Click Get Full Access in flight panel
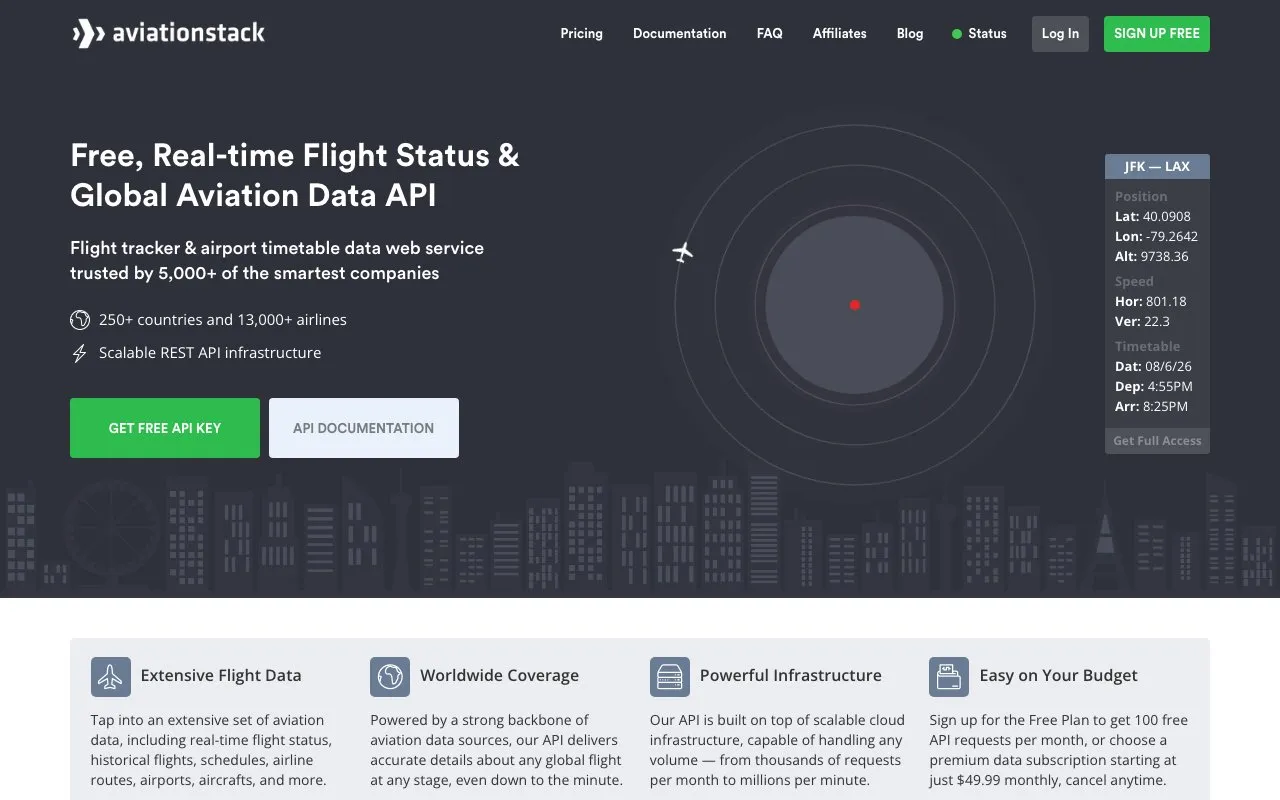The image size is (1280, 800). click(1157, 441)
